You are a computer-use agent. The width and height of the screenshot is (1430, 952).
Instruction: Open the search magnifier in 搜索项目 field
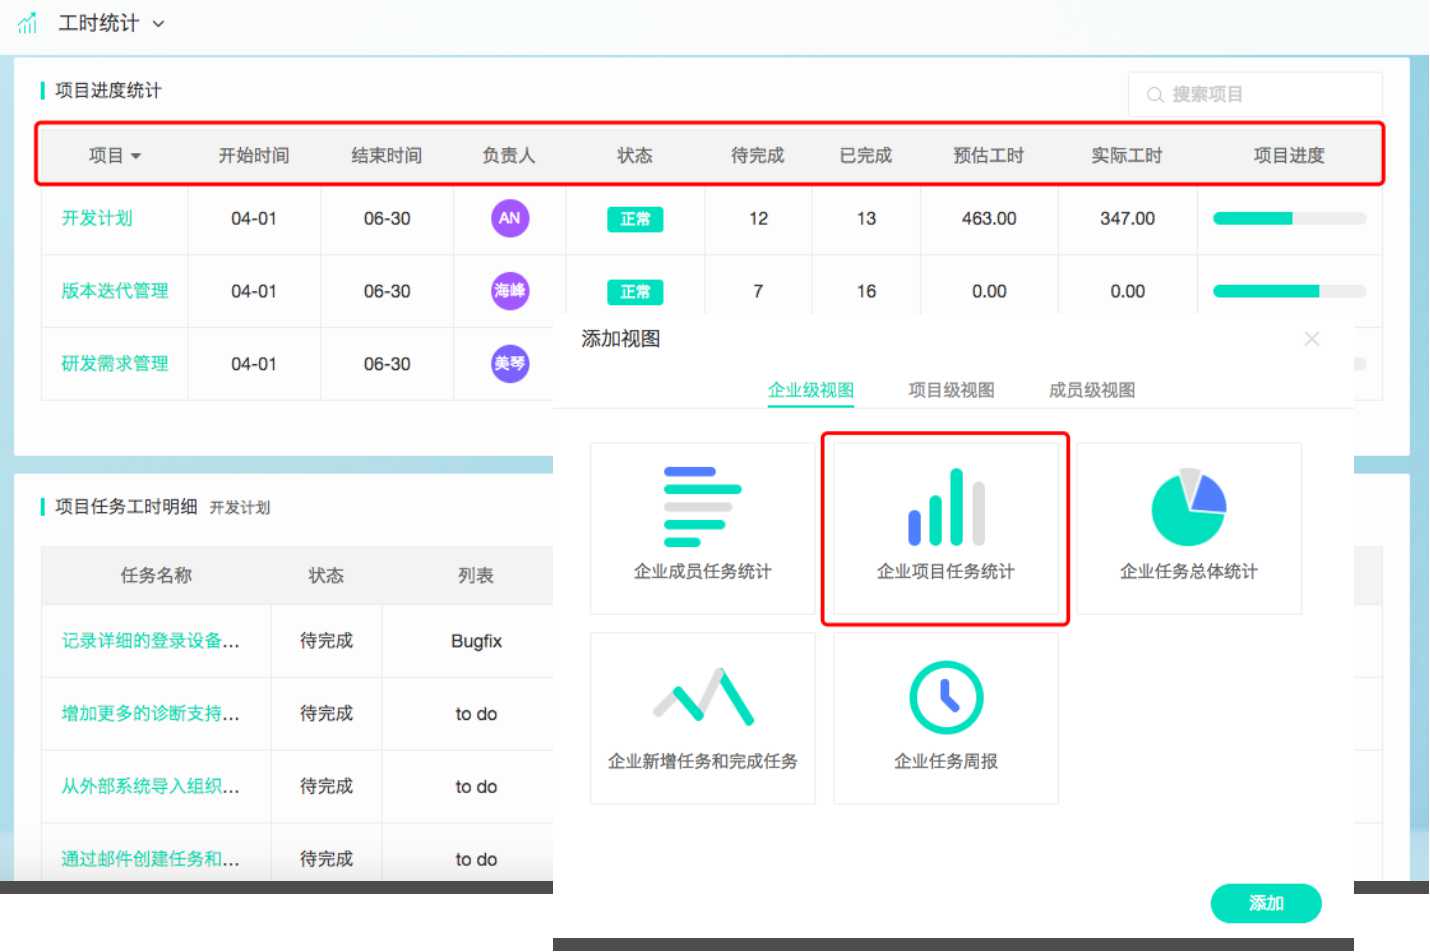pos(1155,94)
